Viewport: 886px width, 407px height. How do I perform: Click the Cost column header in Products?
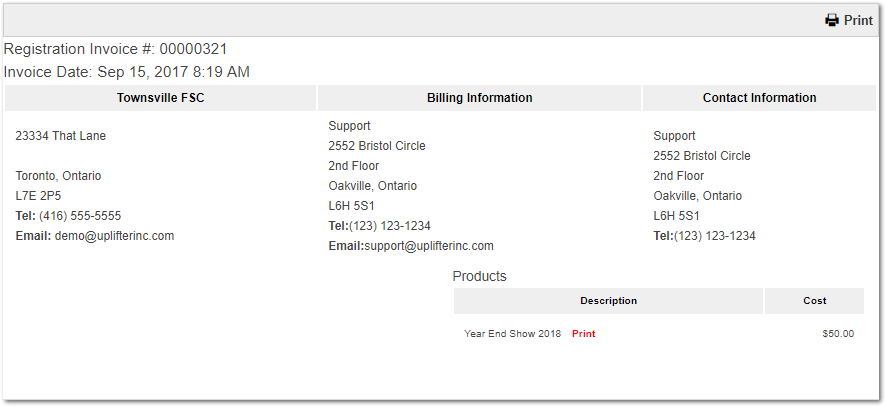(x=814, y=301)
